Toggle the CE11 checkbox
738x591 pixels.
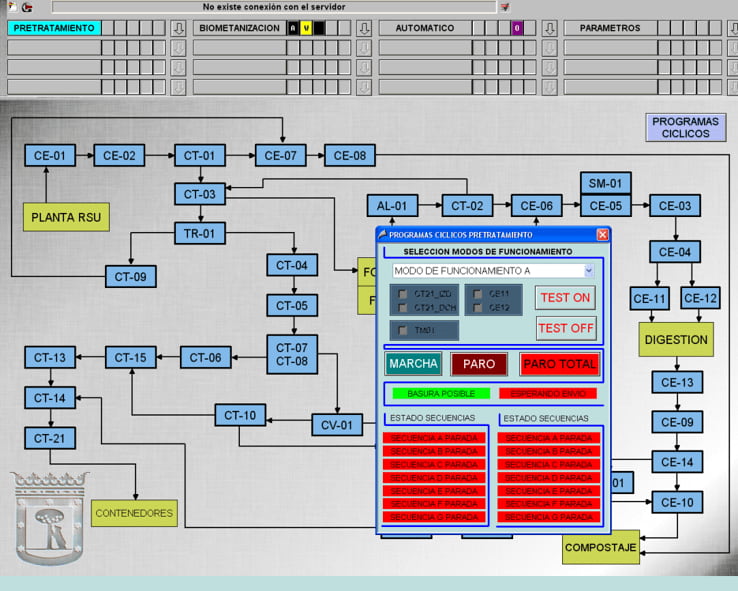(x=479, y=294)
